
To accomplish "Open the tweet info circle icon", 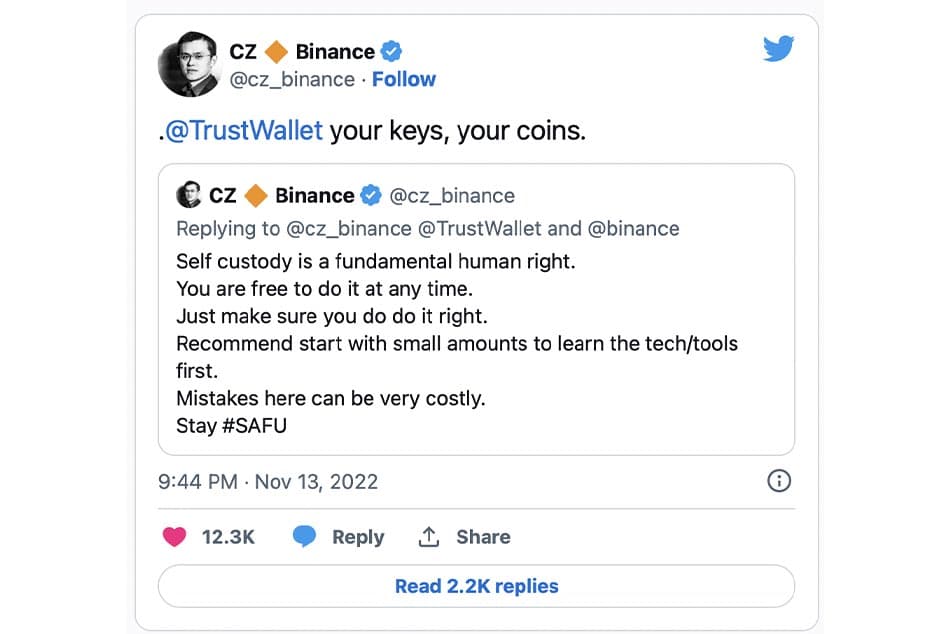I will (x=779, y=481).
